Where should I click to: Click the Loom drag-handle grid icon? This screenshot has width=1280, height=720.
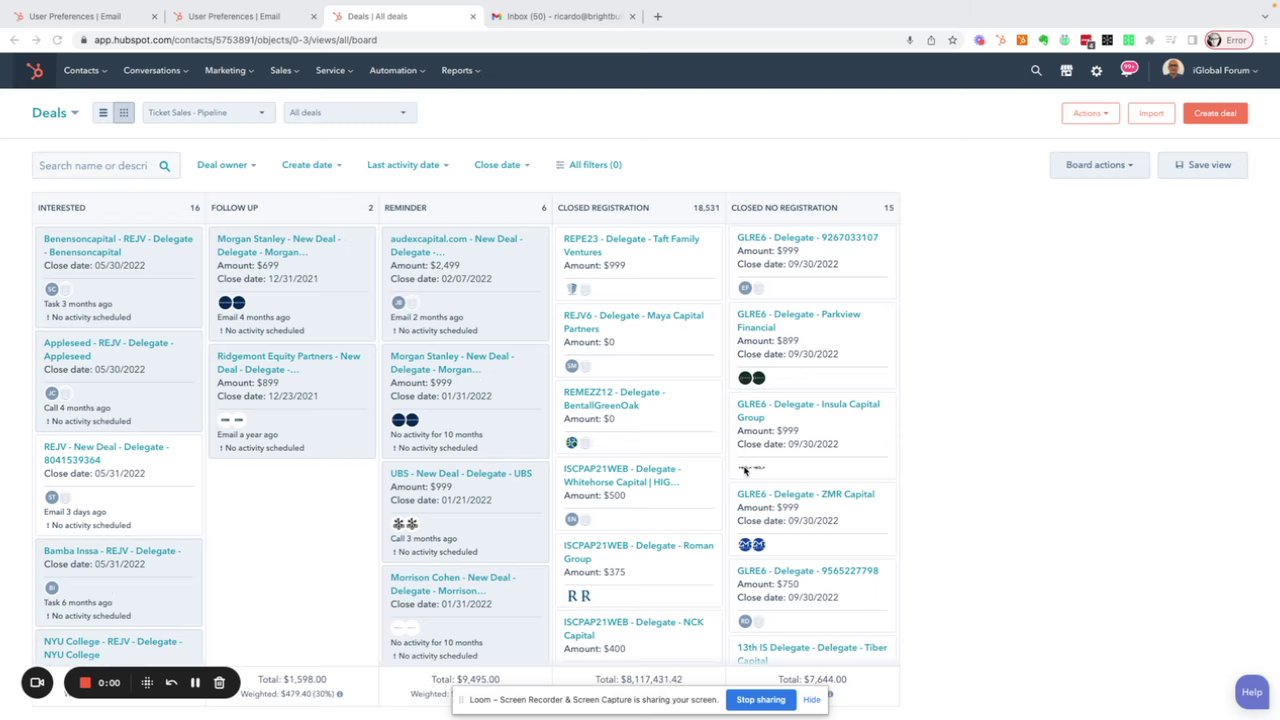click(147, 683)
